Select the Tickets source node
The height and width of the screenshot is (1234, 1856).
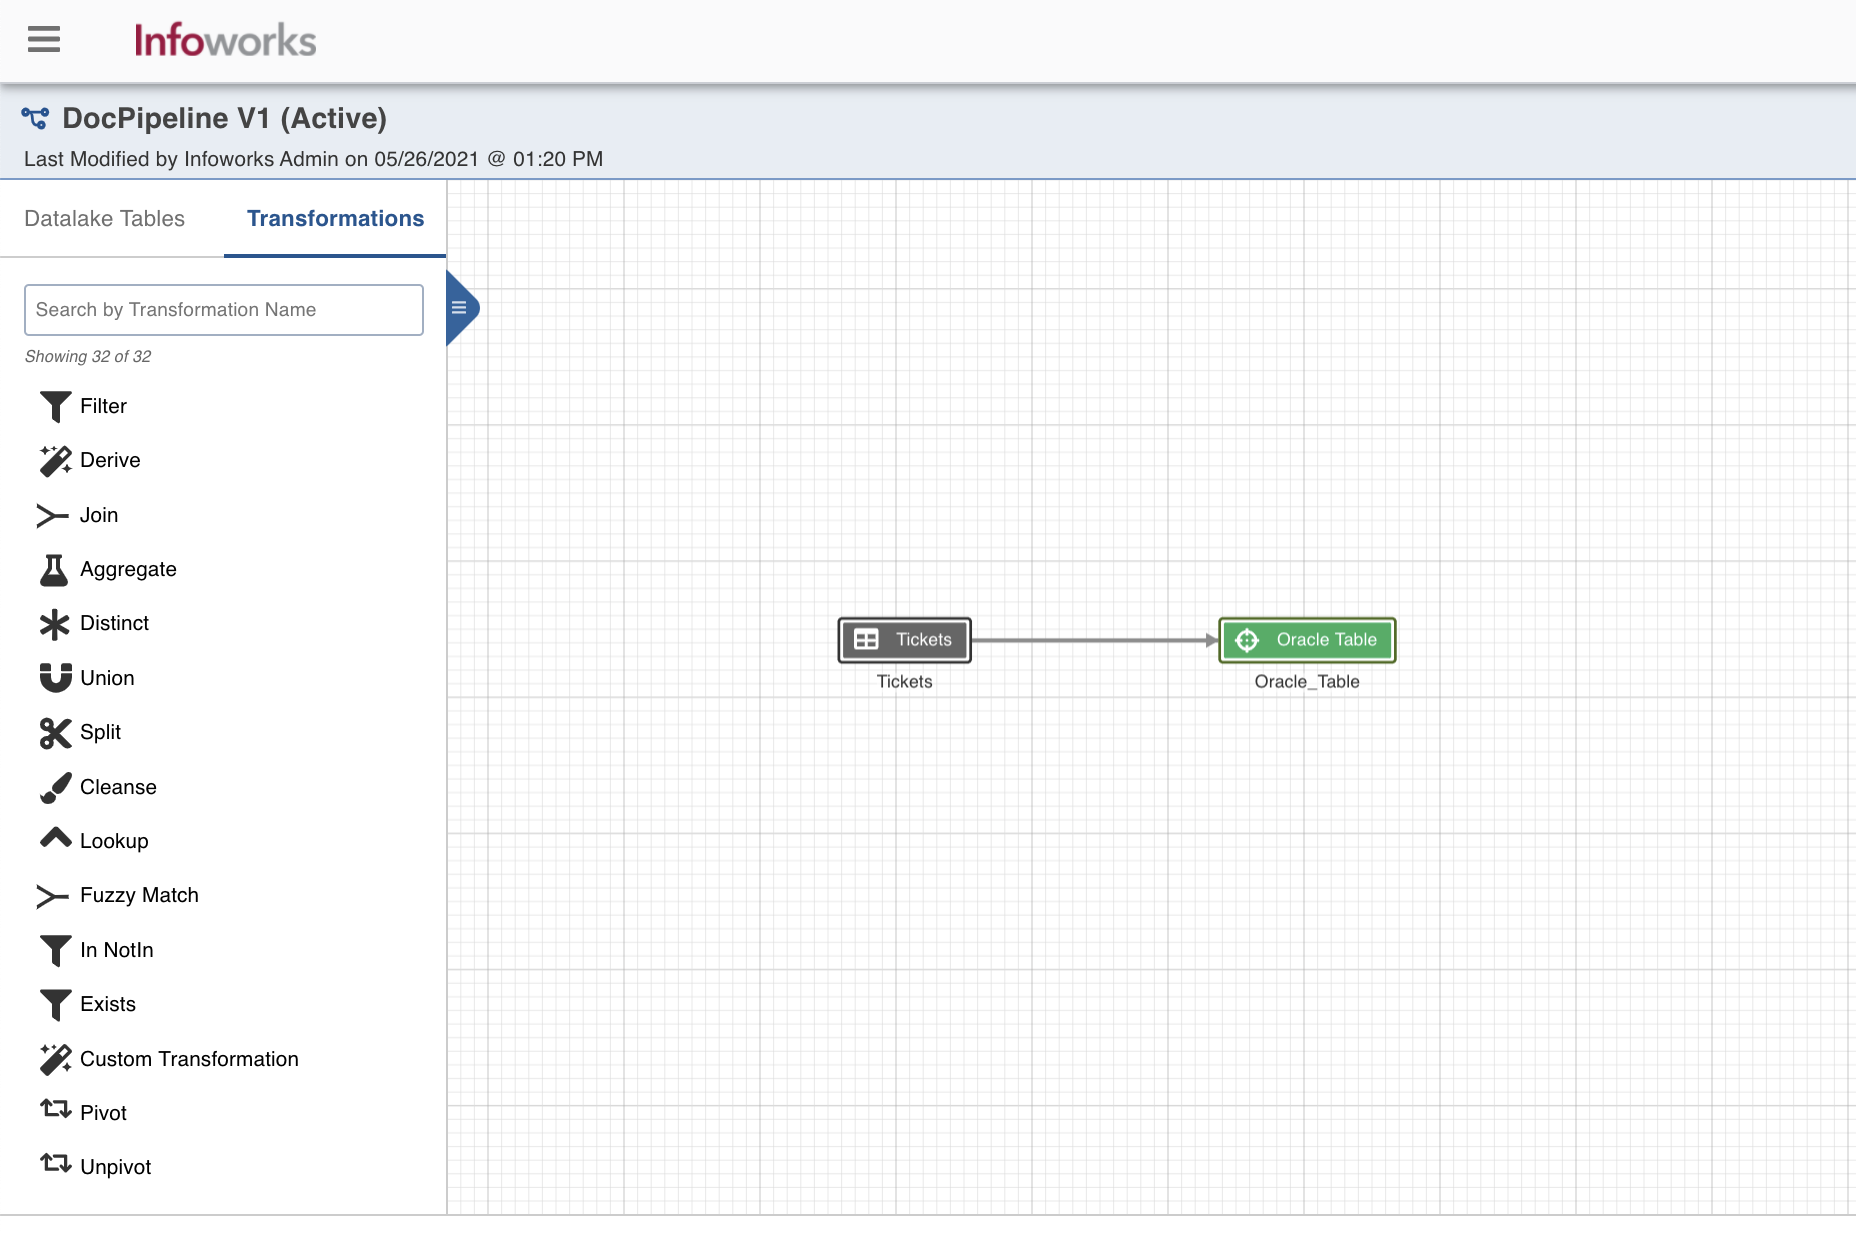tap(904, 640)
